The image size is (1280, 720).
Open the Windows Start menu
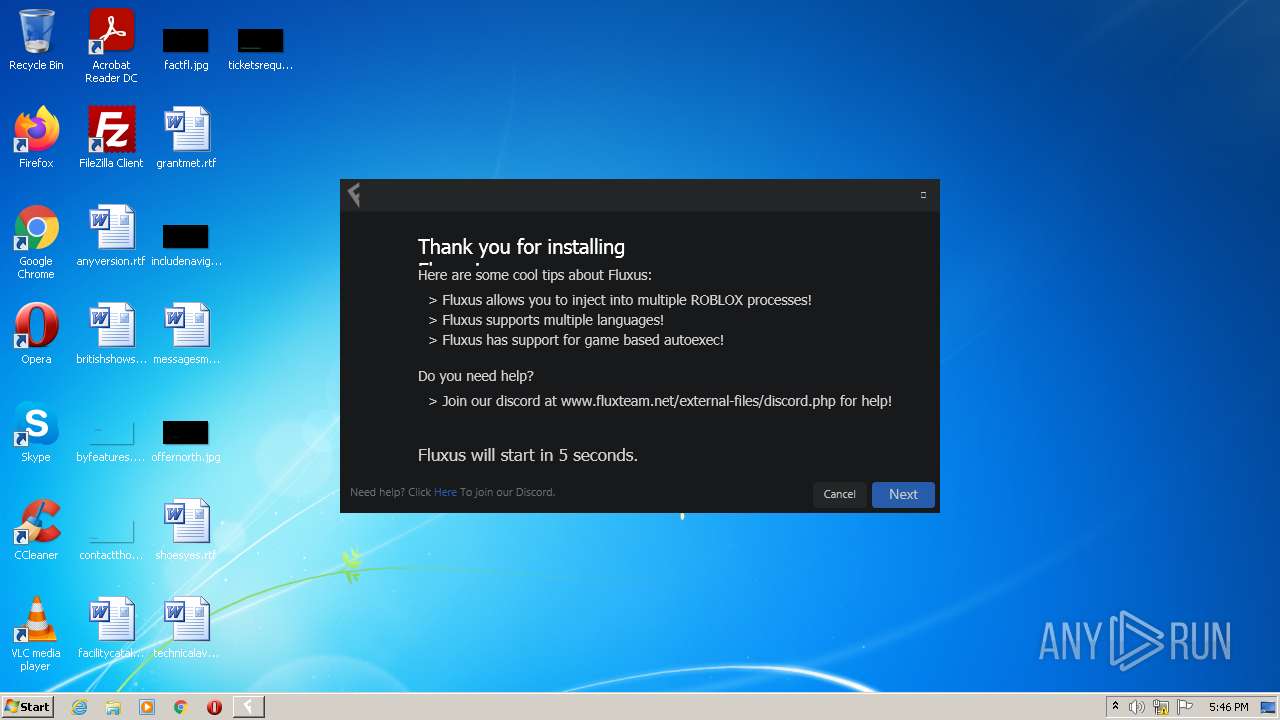click(x=27, y=707)
